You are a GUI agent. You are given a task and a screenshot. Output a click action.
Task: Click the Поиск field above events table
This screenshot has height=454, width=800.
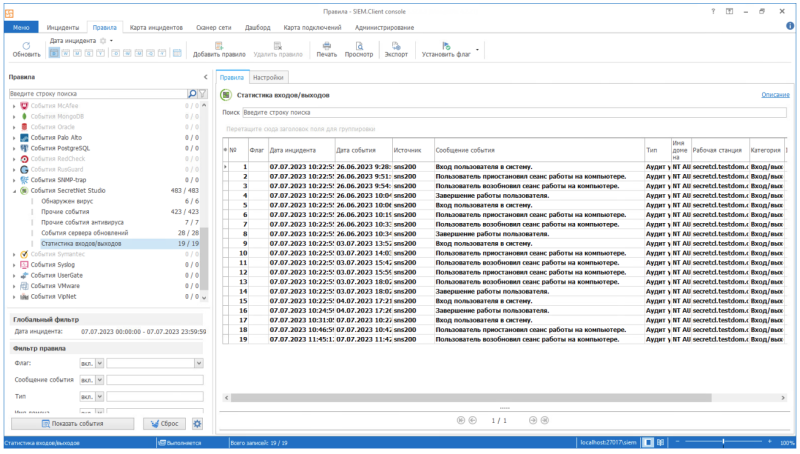[x=514, y=112]
